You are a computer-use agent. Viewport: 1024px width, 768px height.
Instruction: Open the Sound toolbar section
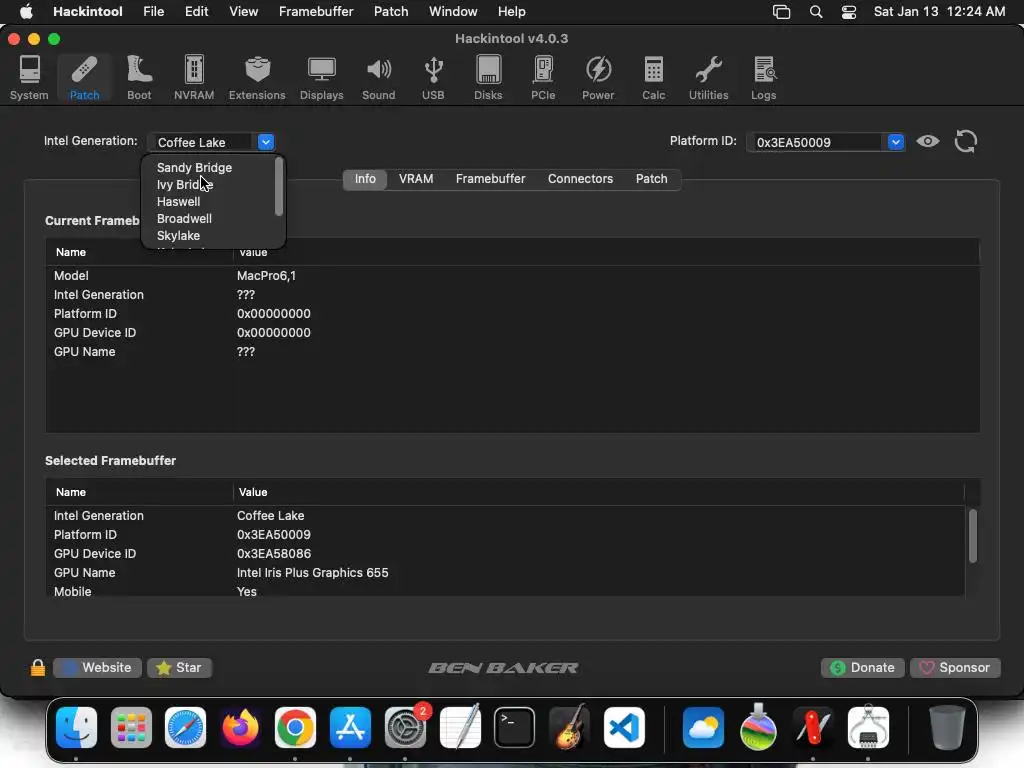click(379, 78)
